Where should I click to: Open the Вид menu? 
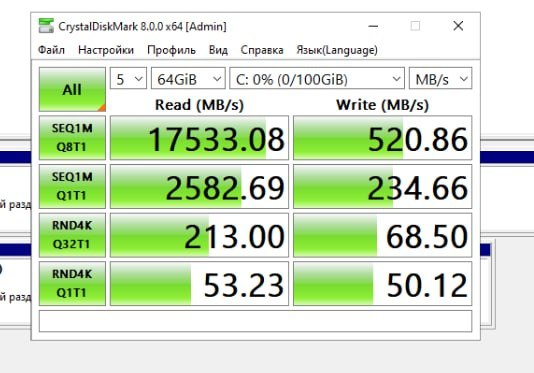(x=218, y=50)
